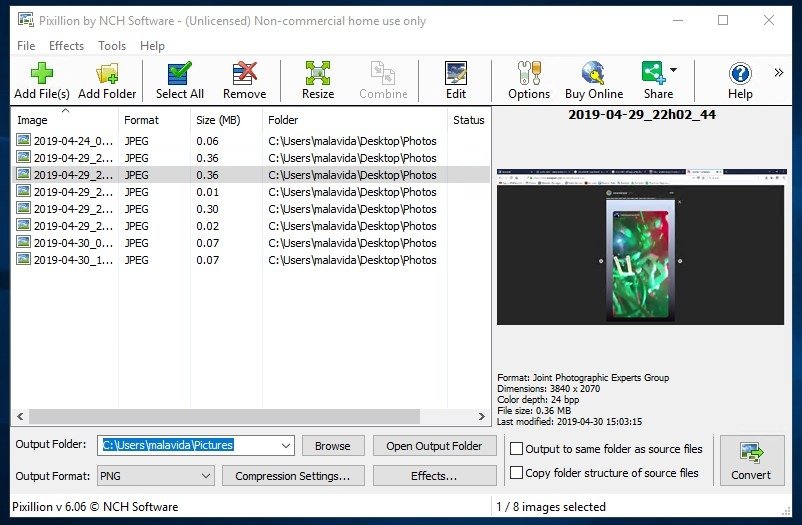The height and width of the screenshot is (525, 802).
Task: Click image icon of the 0.30 MB row
Action: click(23, 208)
